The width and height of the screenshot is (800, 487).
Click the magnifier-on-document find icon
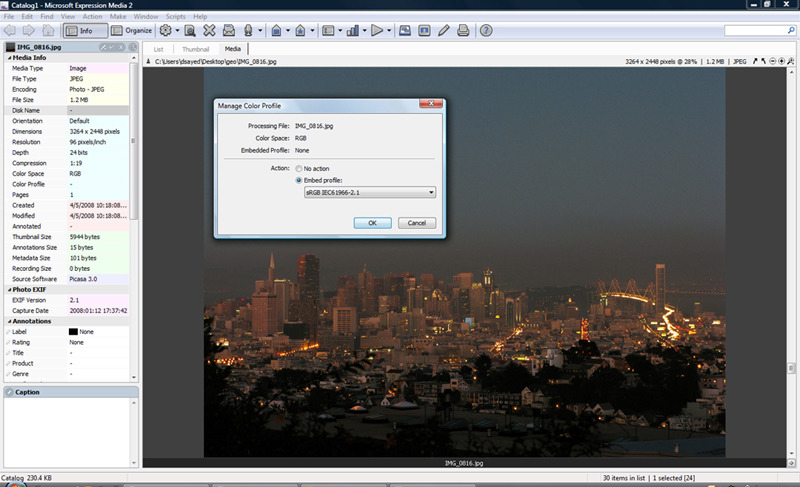click(190, 31)
